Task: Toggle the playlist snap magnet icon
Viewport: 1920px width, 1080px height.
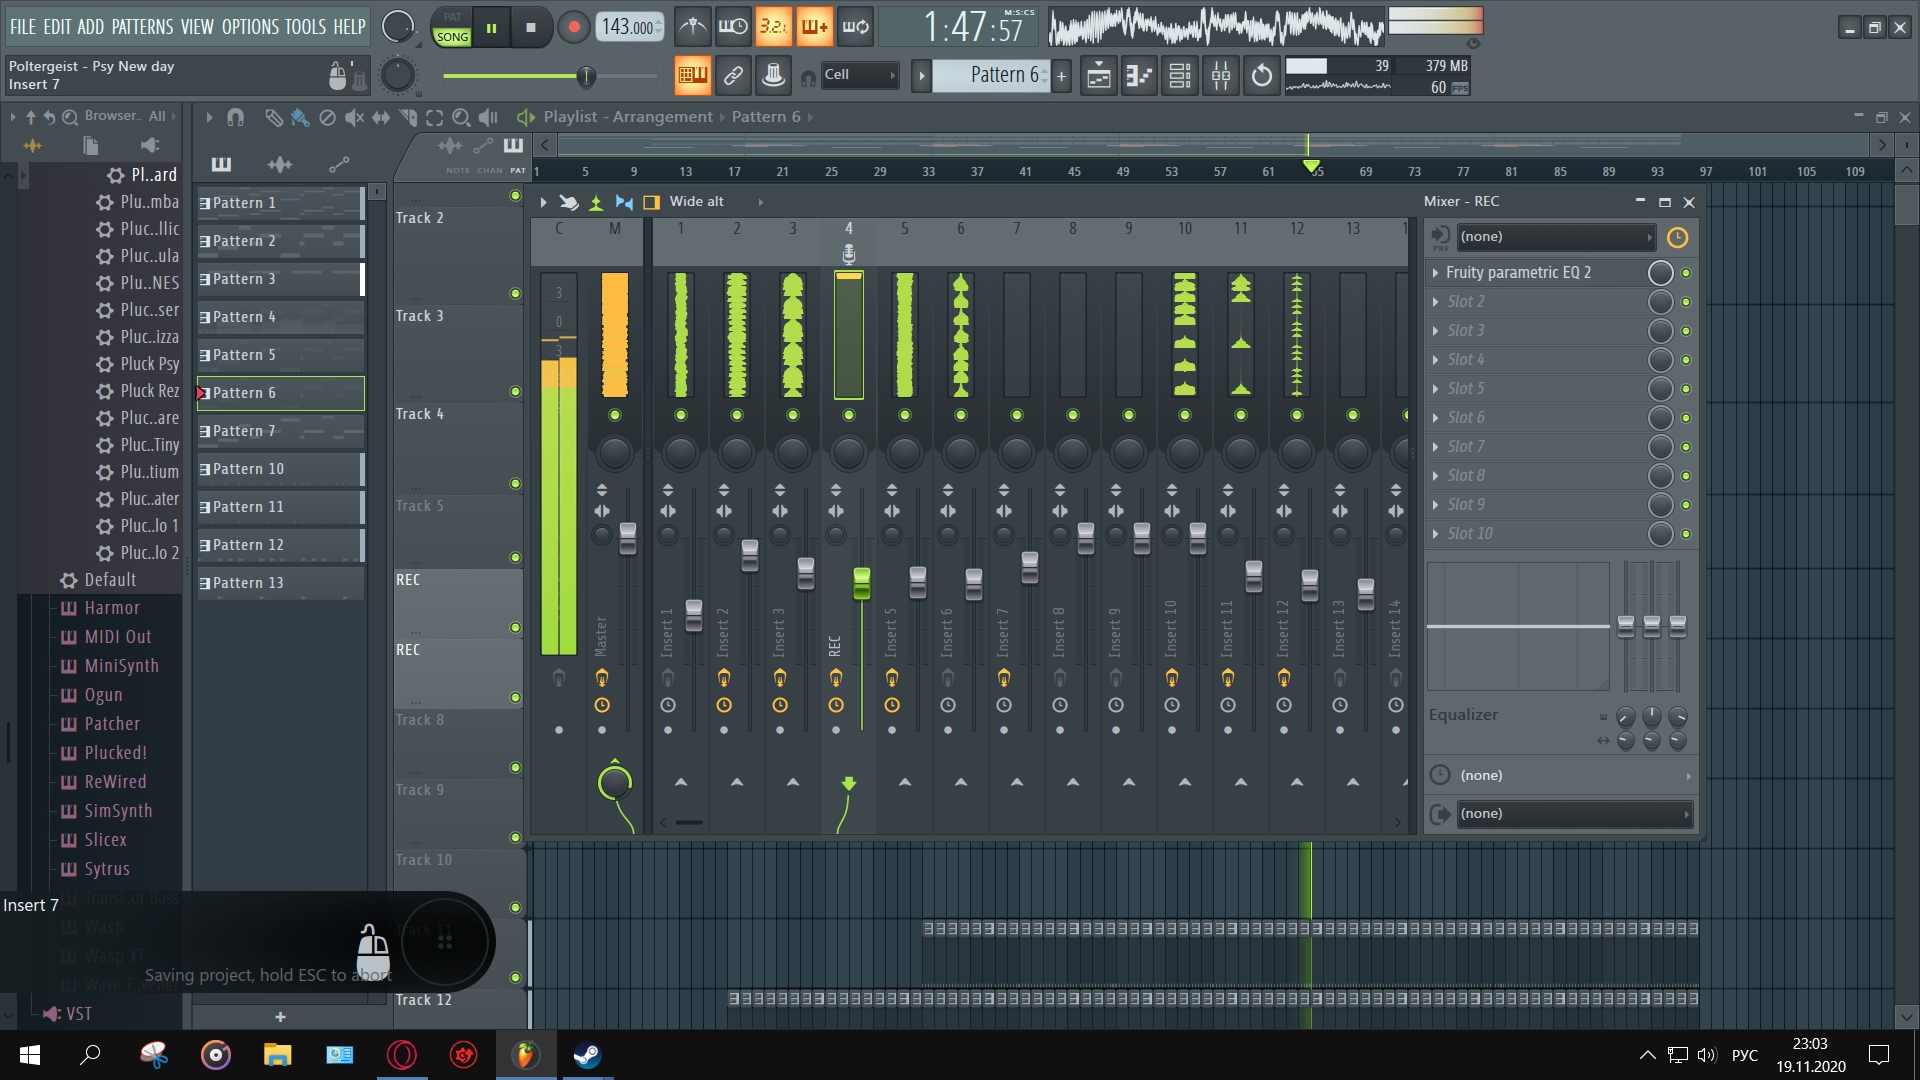Action: (x=235, y=117)
